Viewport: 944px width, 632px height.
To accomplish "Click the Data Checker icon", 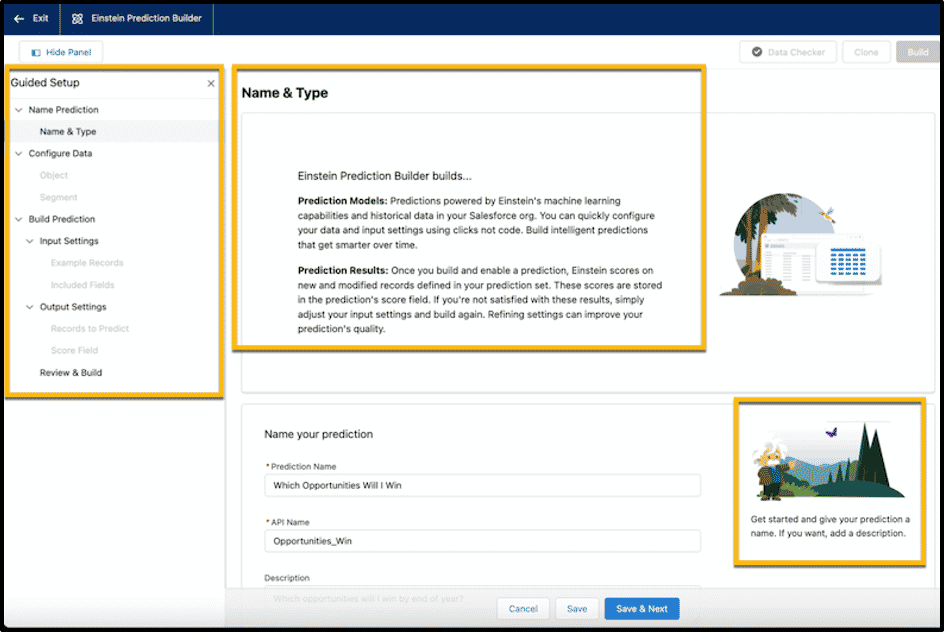I will [756, 52].
